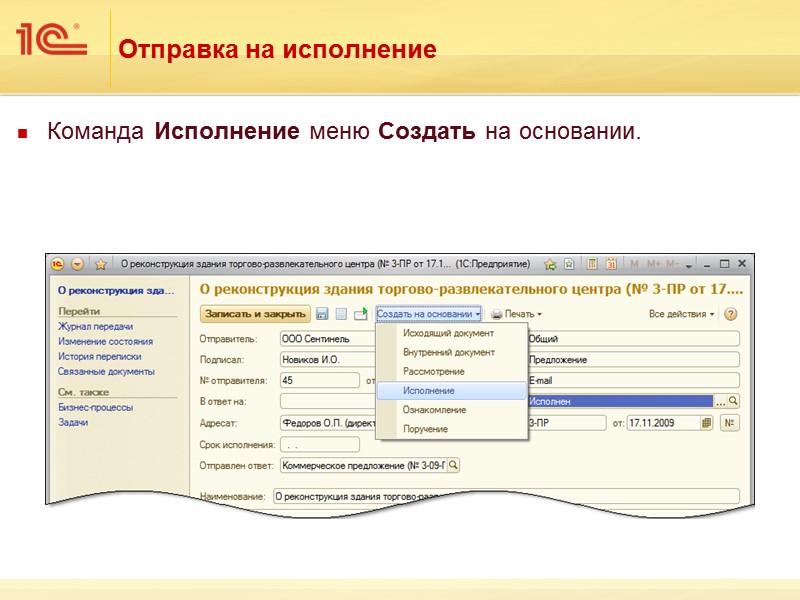Click the ellipsis button in Исполнен field
This screenshot has height=600, width=800.
720,402
